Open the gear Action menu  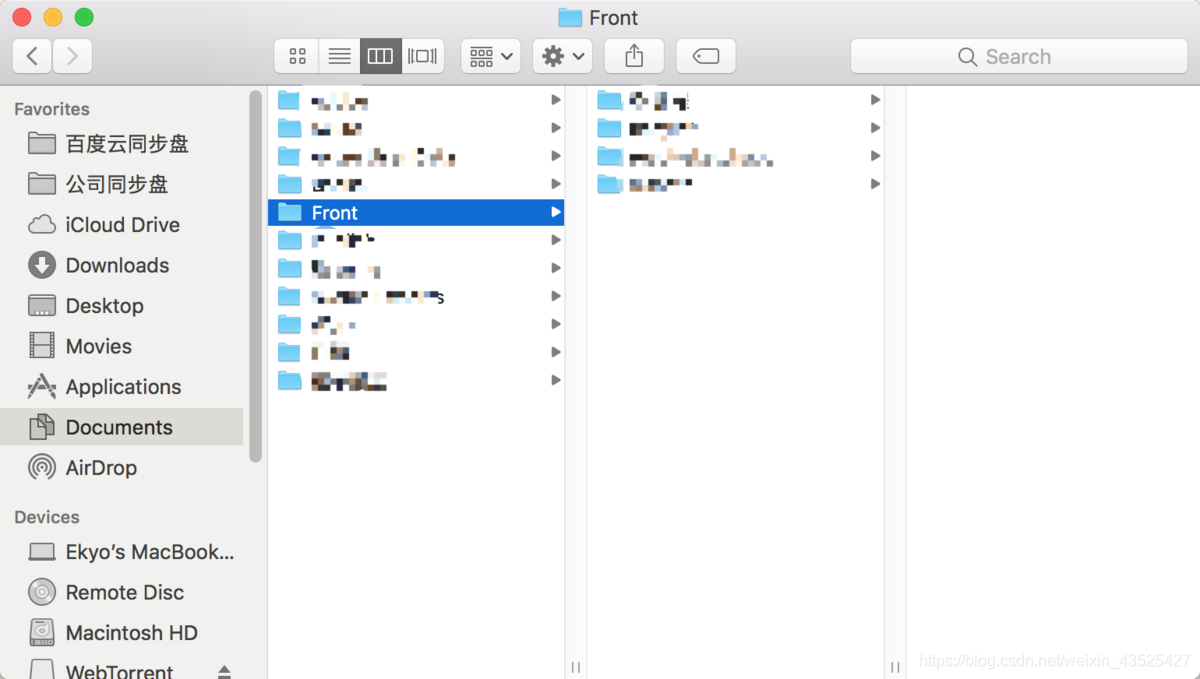562,56
